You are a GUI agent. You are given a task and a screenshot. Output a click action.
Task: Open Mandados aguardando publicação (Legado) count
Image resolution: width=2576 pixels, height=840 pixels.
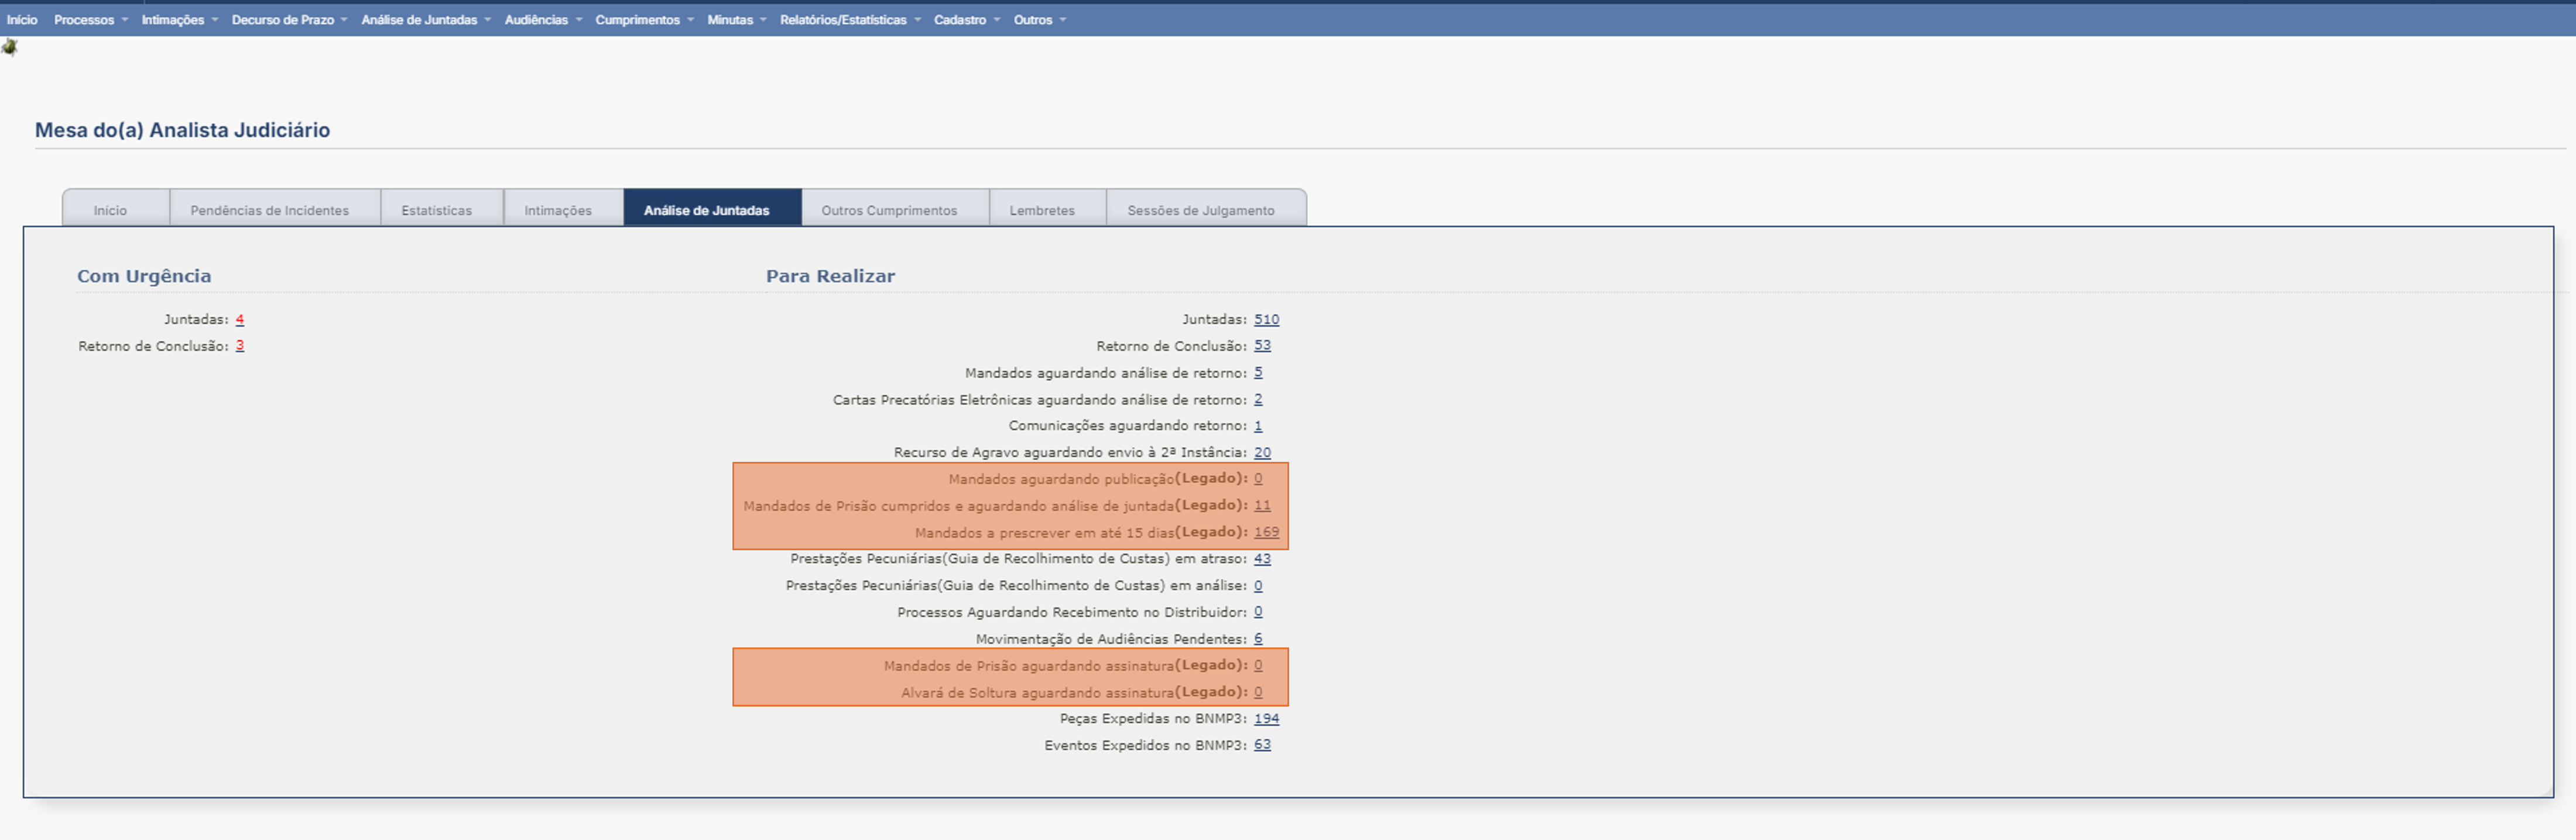pyautogui.click(x=1259, y=478)
